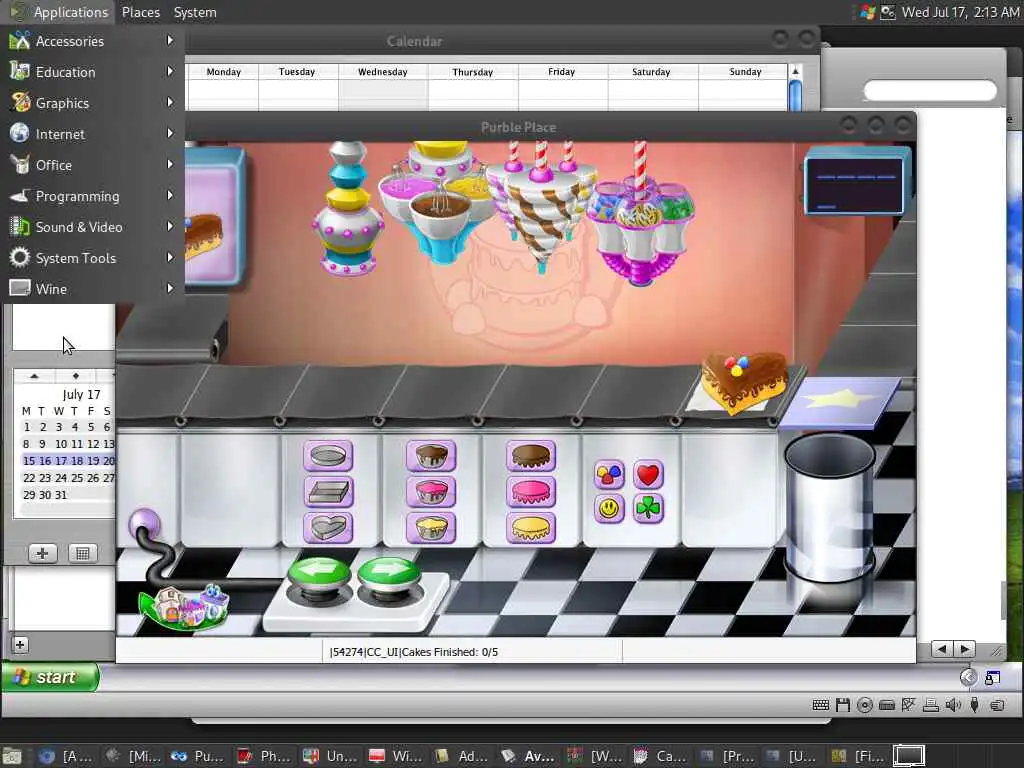Click the clock Wed Jul 17 2:13 AM
1024x768 pixels.
pos(960,12)
